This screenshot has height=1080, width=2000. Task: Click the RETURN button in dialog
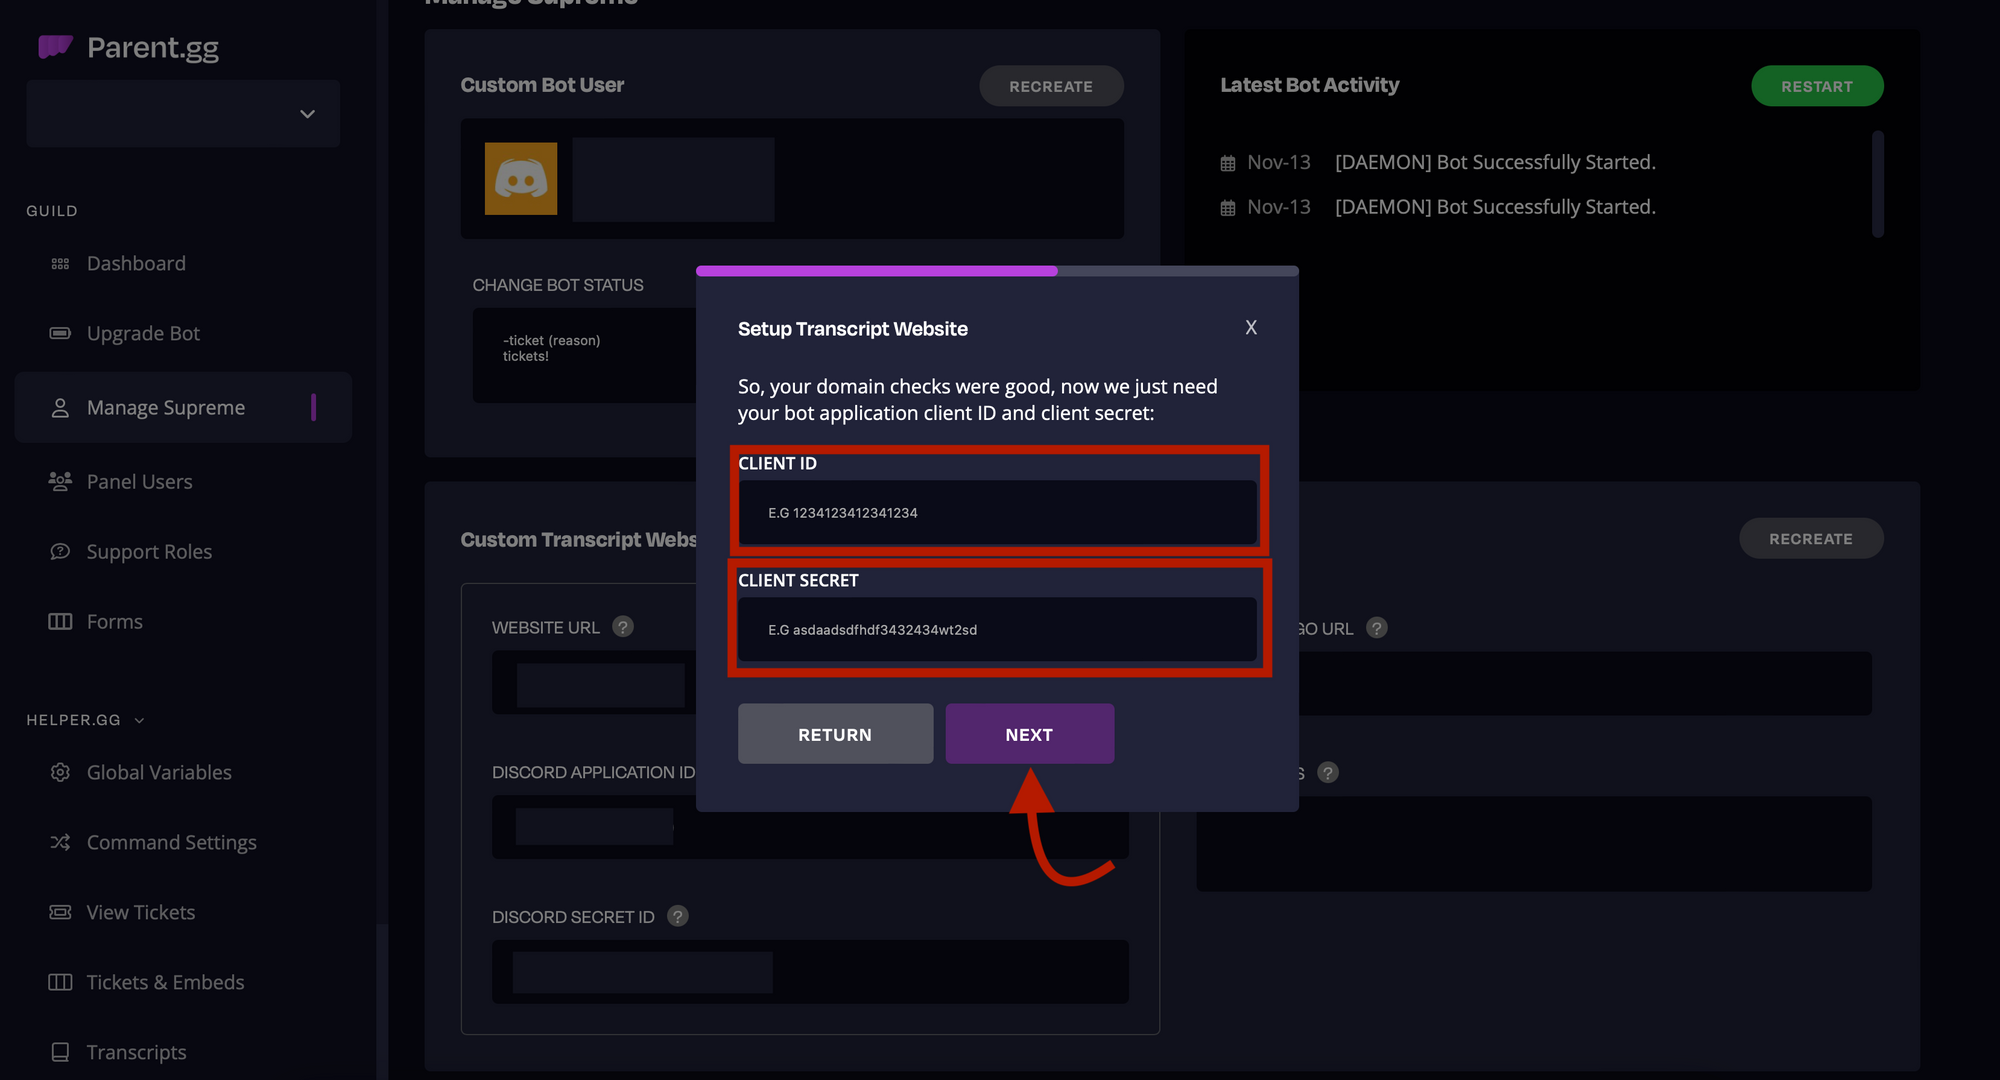coord(835,734)
